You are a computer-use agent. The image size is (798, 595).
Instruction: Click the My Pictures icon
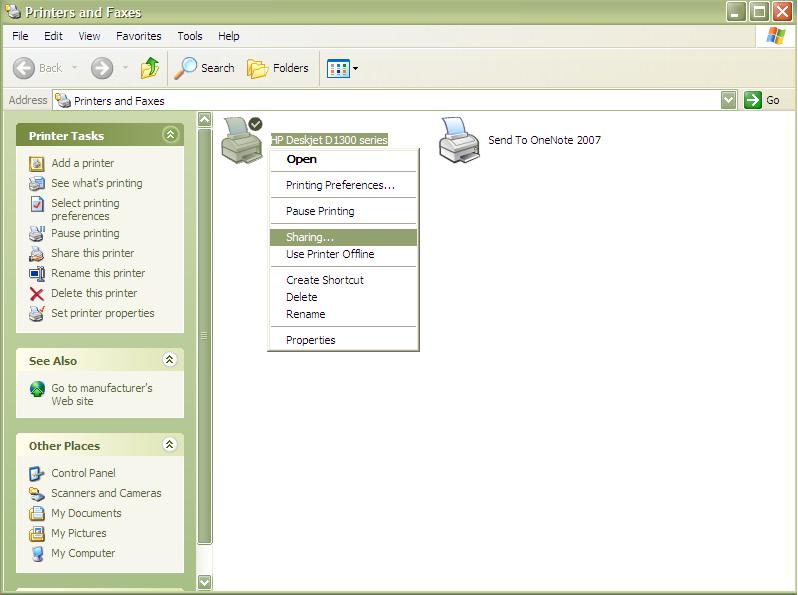37,533
